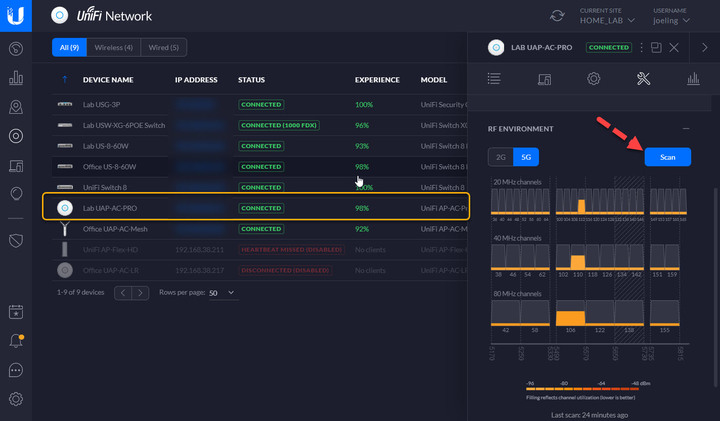The height and width of the screenshot is (421, 720).
Task: Click the signal strength dBm legend bar
Action: [583, 389]
